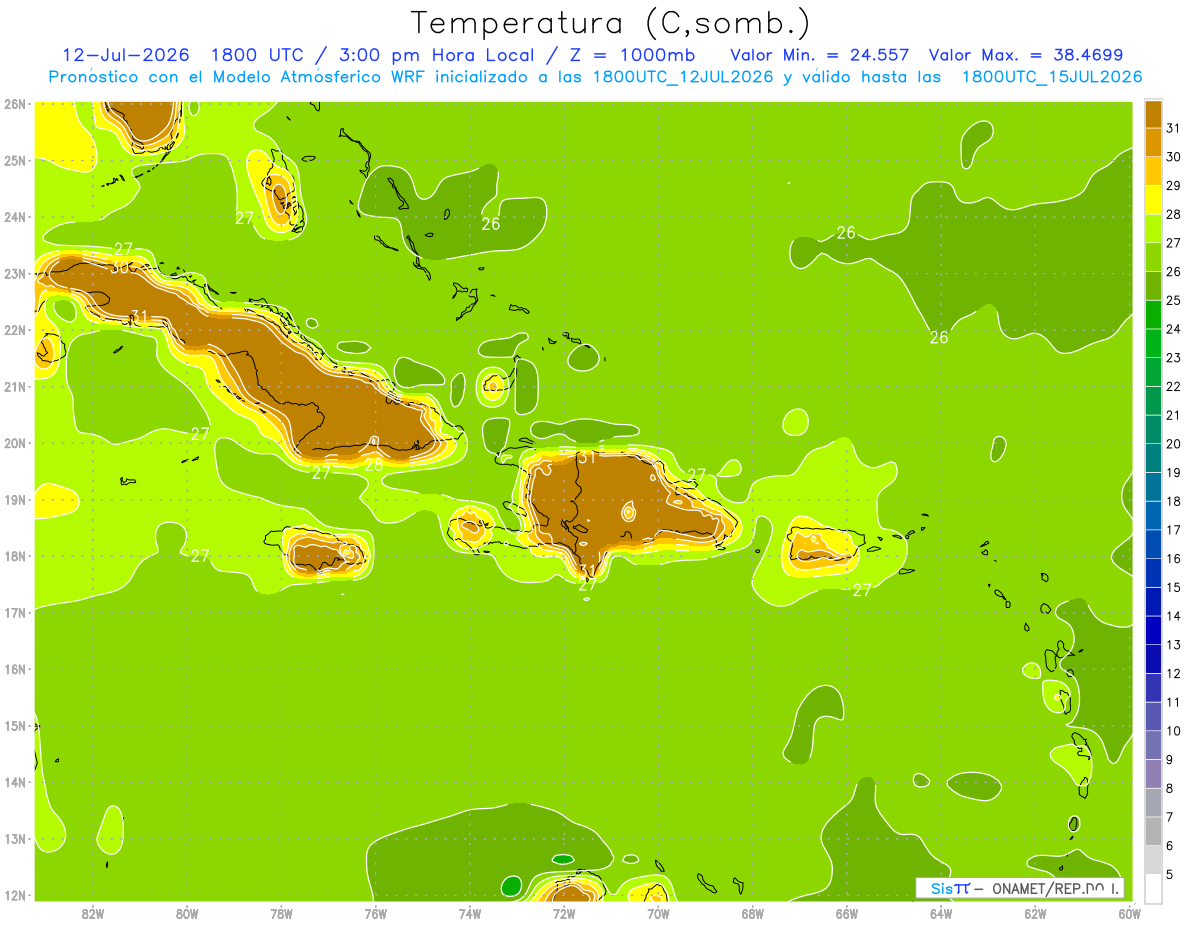Screen dimensions: 1200x927
Task: Click the '12N' latitude axis label
Action: [x=14, y=895]
